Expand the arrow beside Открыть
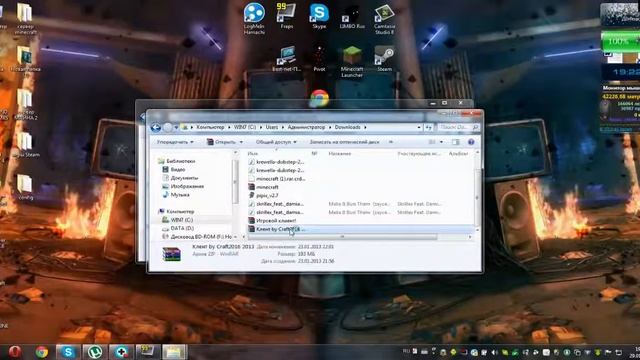The height and width of the screenshot is (360, 640). click(241, 142)
